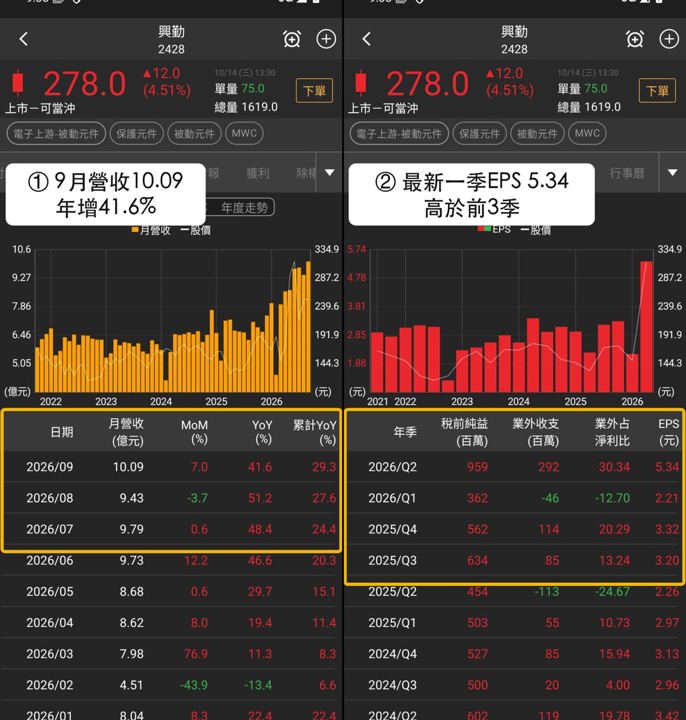
Task: Select the 2025/Q2 earnings row
Action: tap(514, 592)
